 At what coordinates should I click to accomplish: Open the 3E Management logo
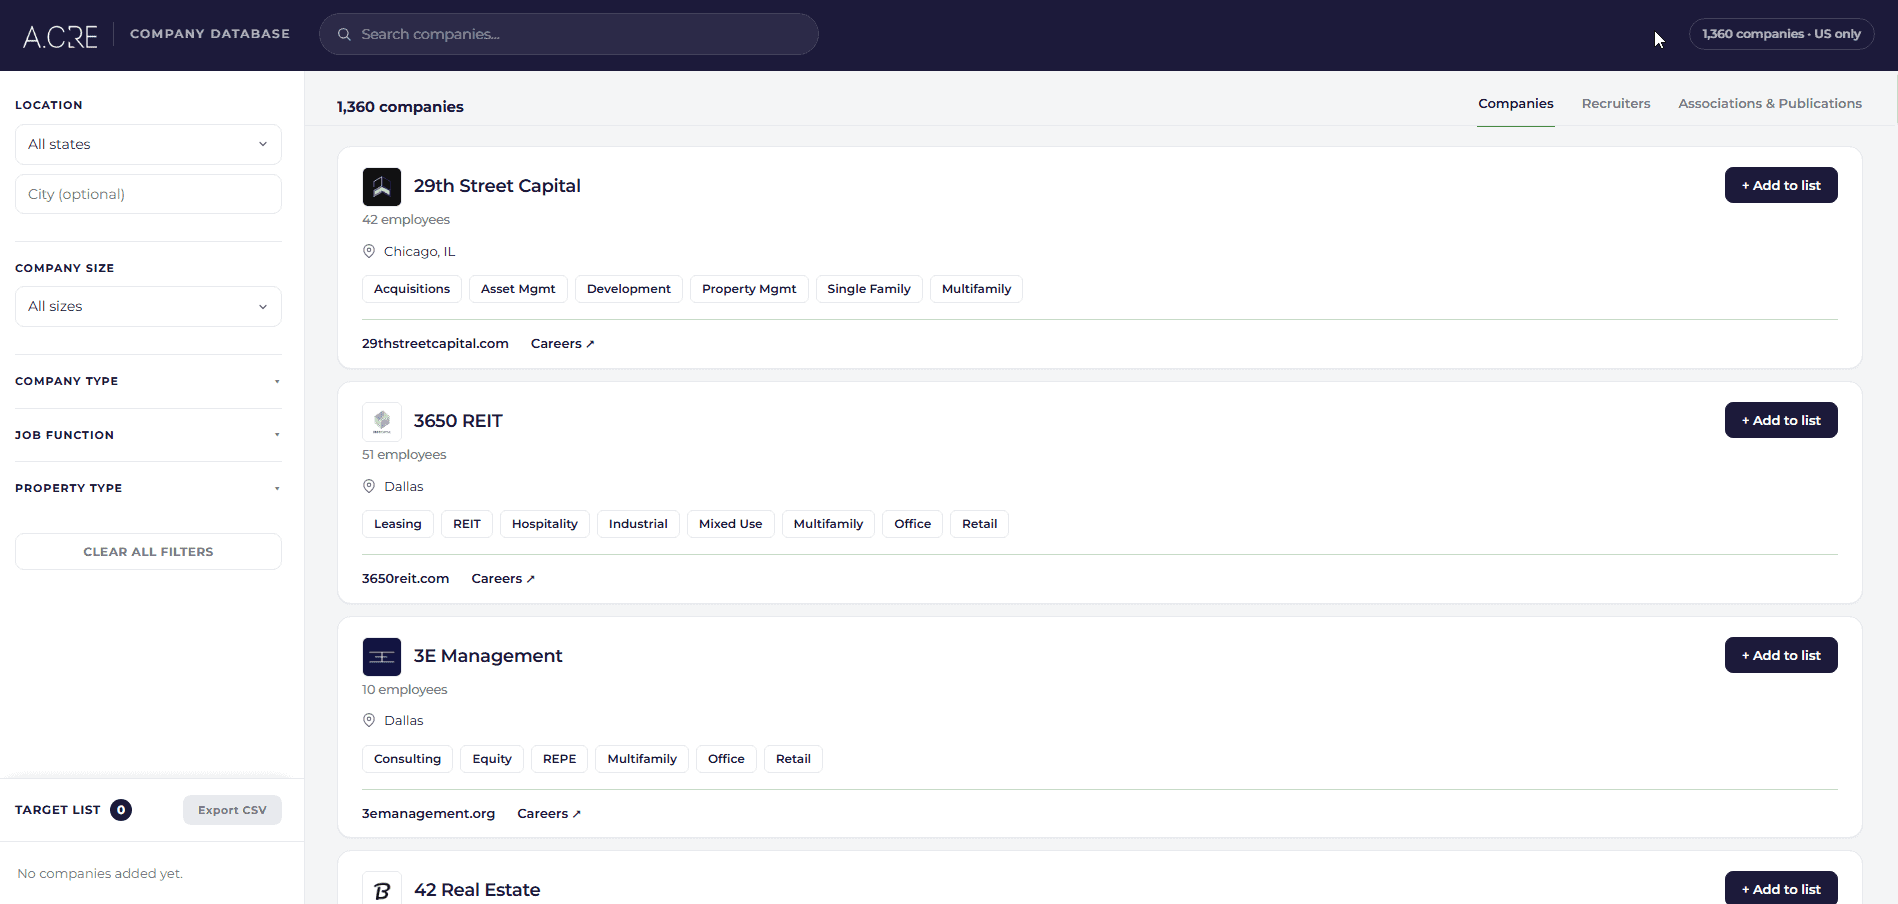pyautogui.click(x=382, y=657)
